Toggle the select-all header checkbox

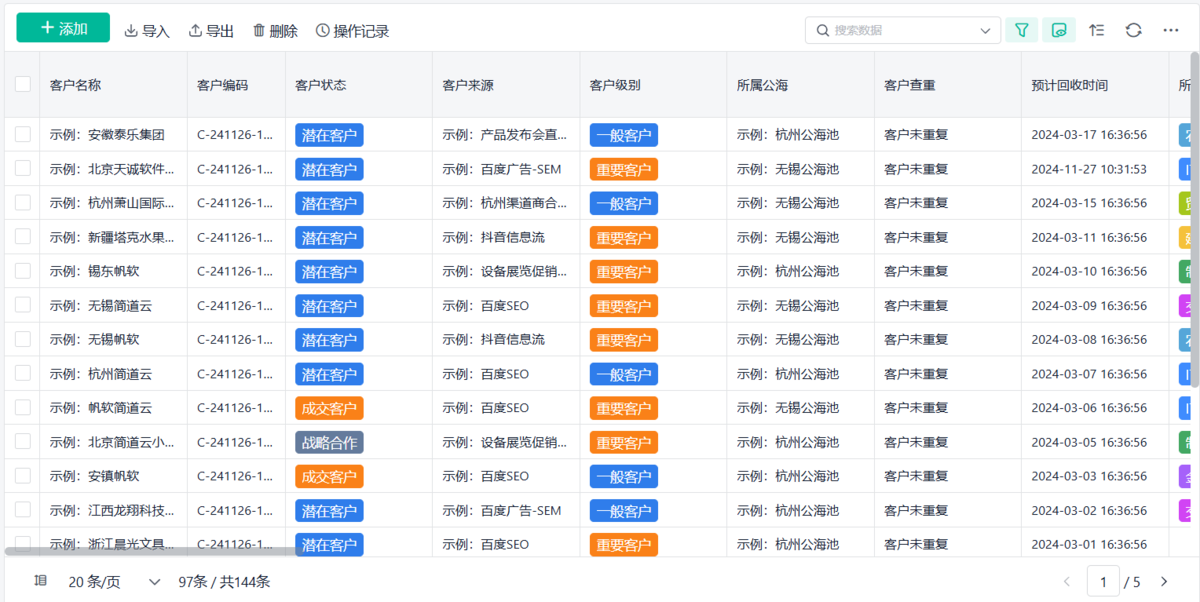[23, 85]
